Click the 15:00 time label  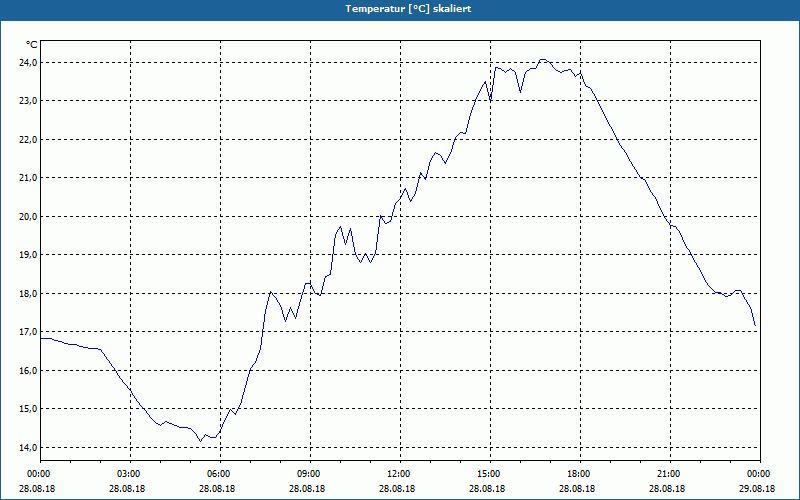[x=489, y=474]
